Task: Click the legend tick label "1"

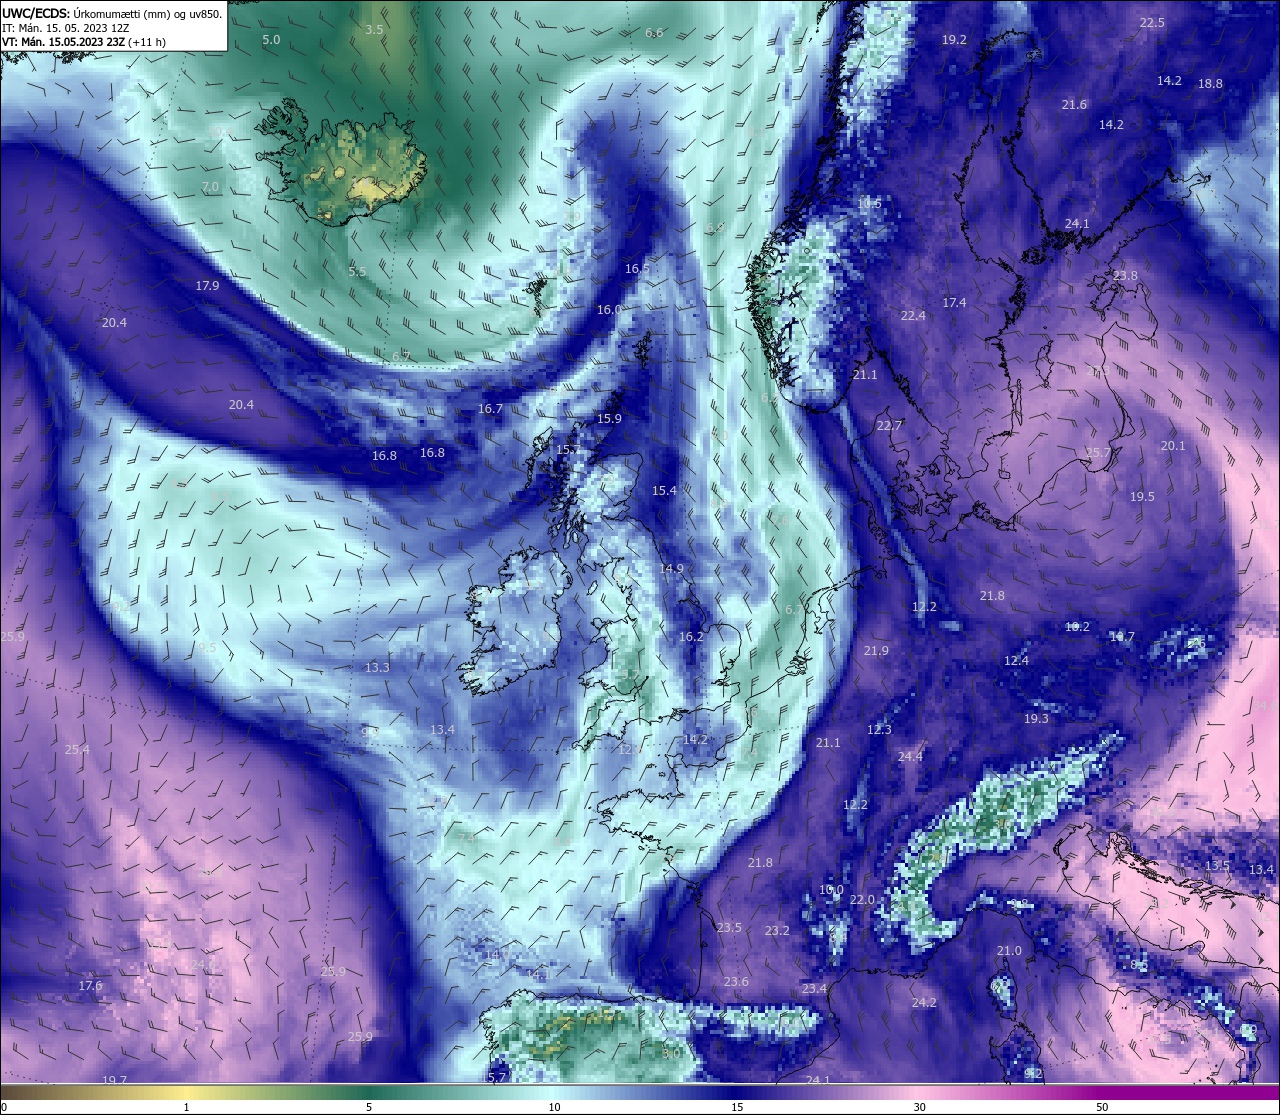Action: coord(186,1107)
